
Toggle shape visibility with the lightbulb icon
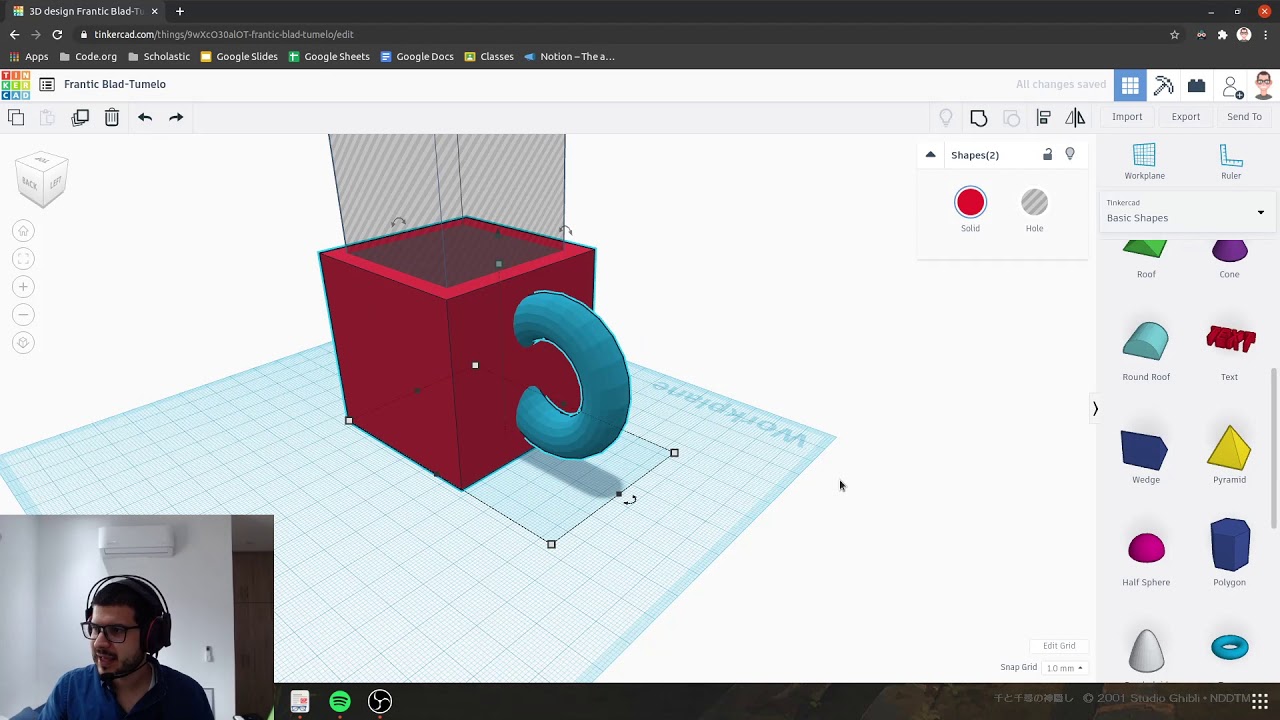[1070, 155]
